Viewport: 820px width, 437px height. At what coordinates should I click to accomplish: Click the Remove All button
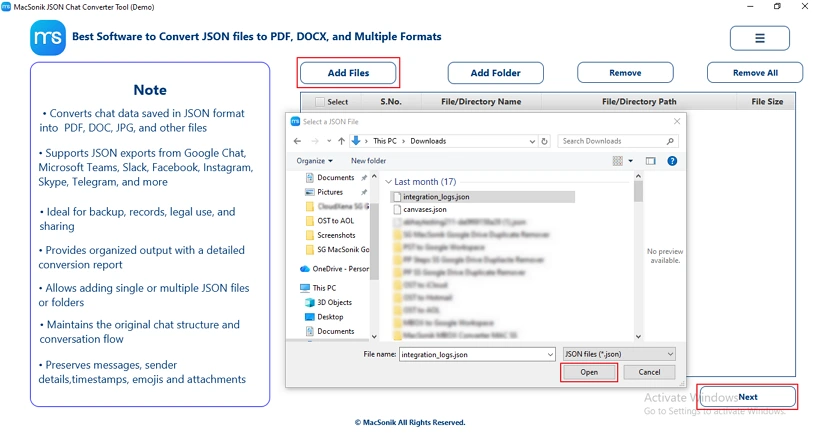(755, 73)
